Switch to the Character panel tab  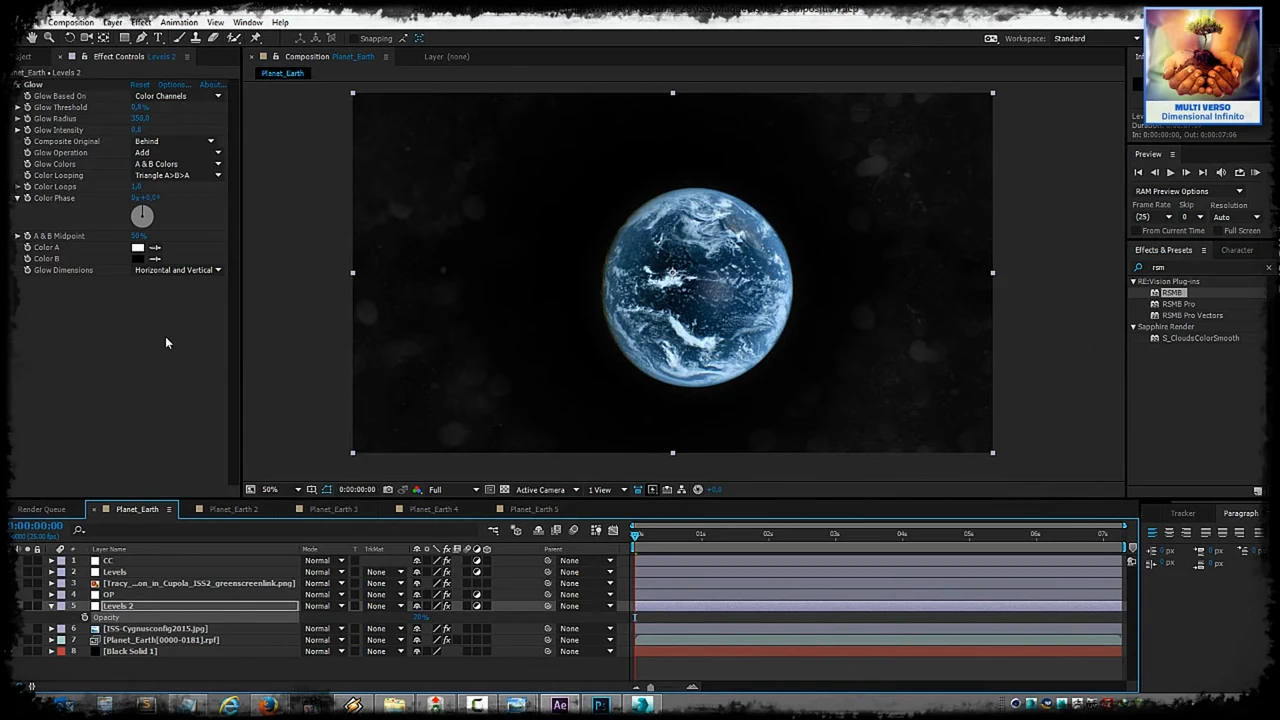coord(1237,250)
